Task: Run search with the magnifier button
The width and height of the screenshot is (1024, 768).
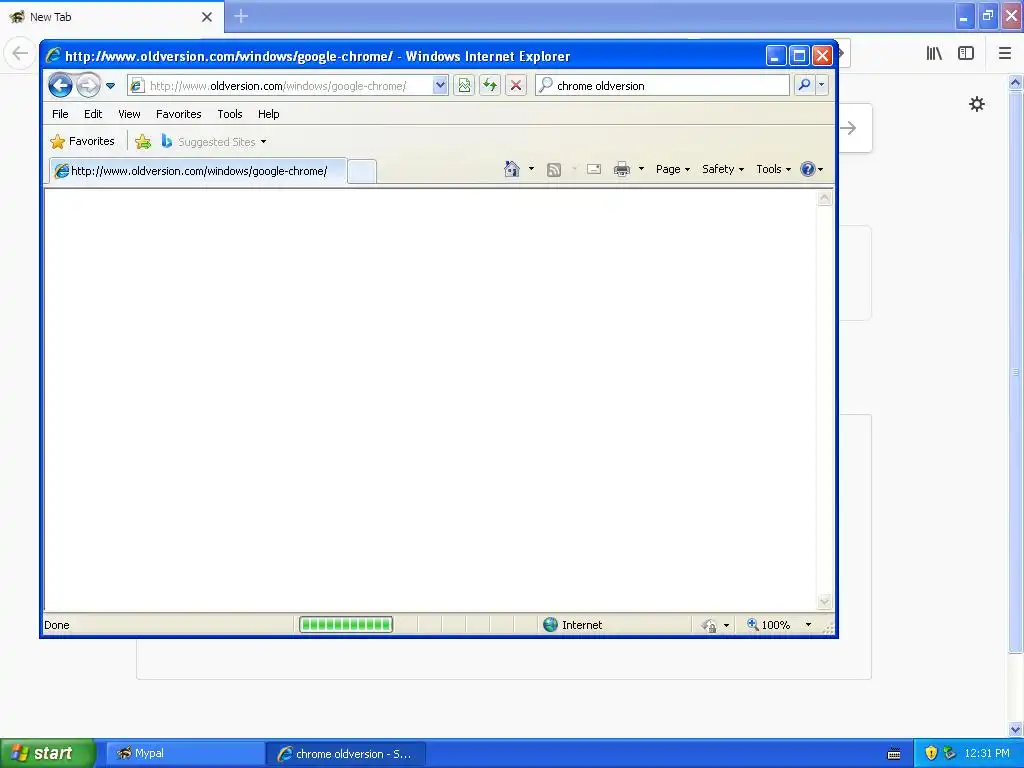Action: [x=805, y=86]
